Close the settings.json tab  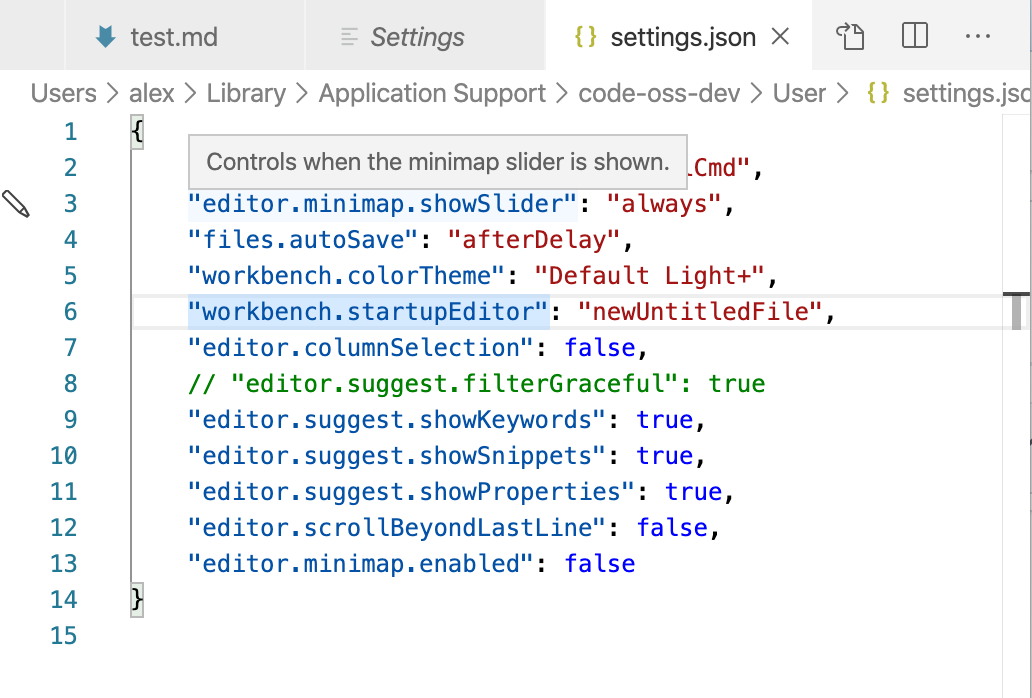[x=779, y=35]
